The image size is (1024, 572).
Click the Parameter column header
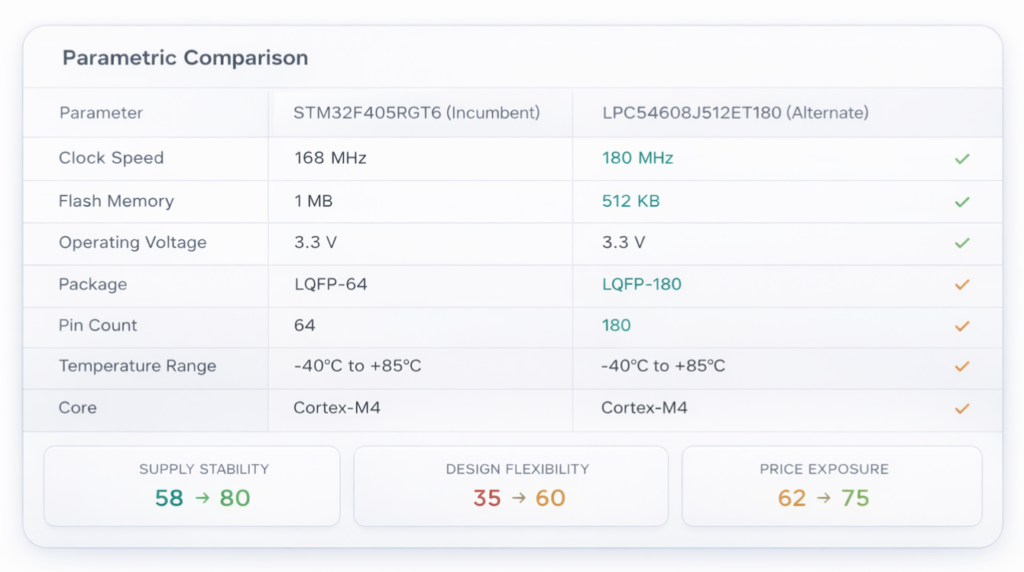101,113
